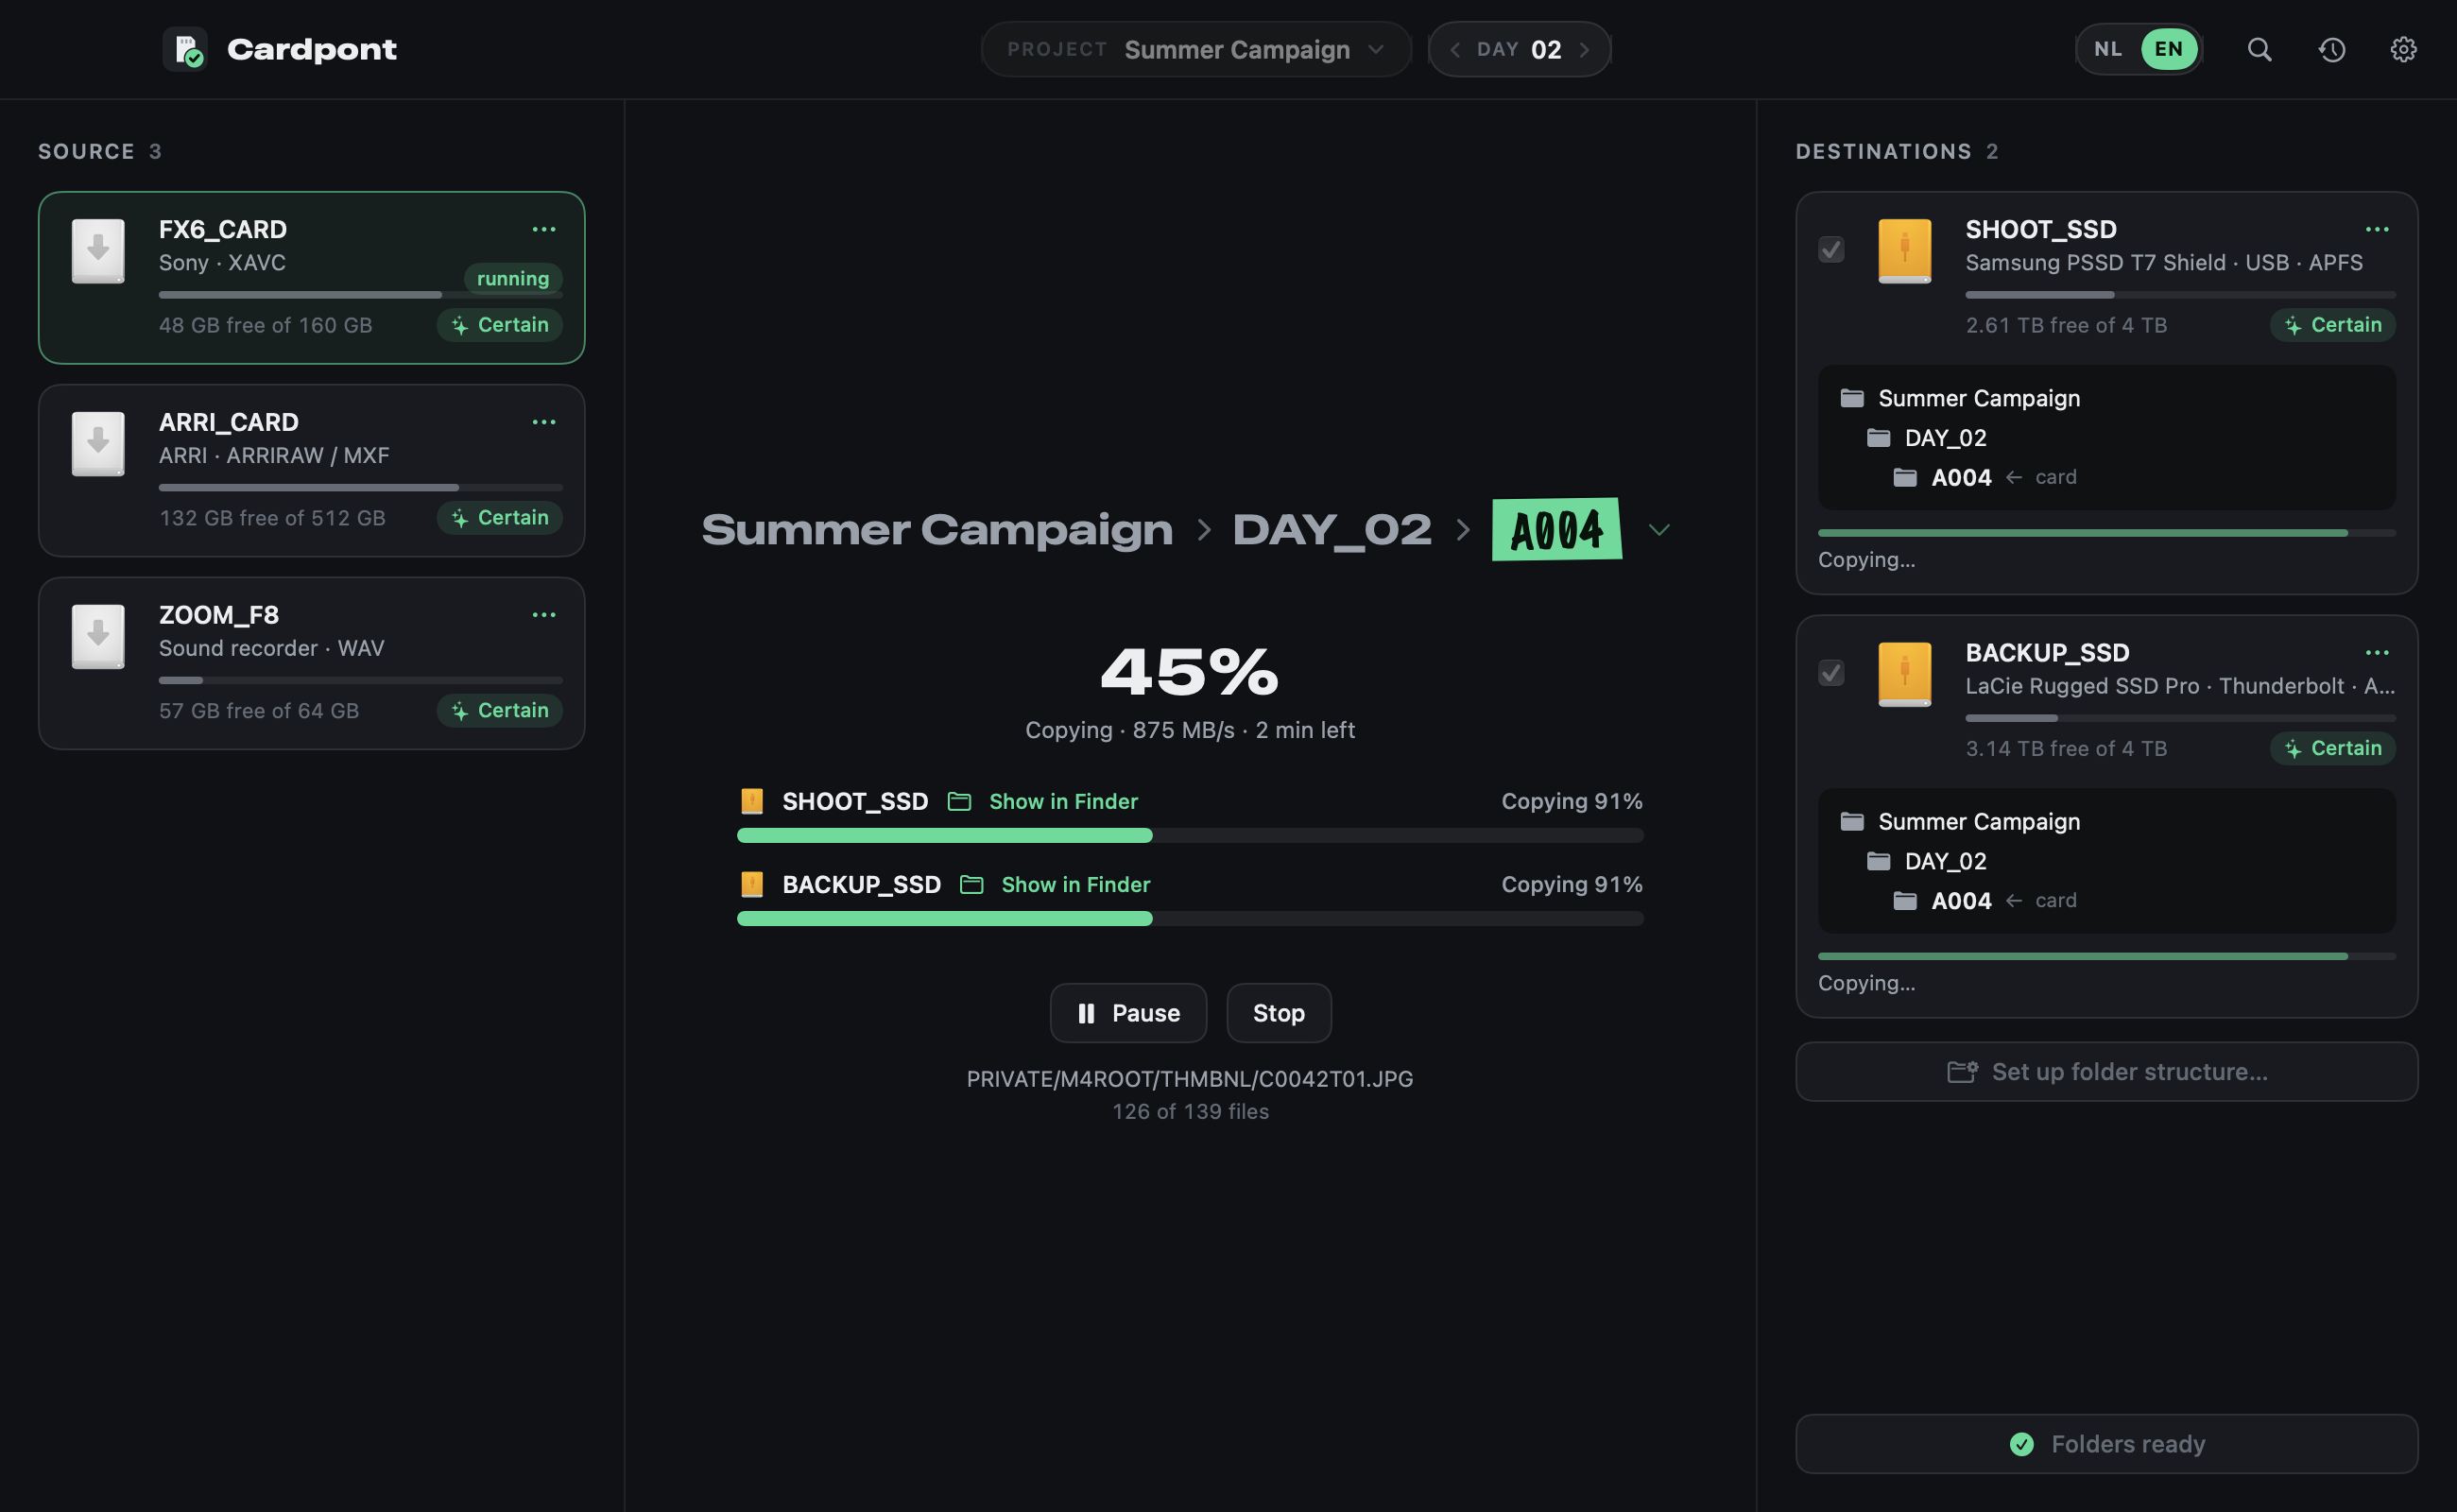Open the search magnifier icon

tap(2259, 49)
